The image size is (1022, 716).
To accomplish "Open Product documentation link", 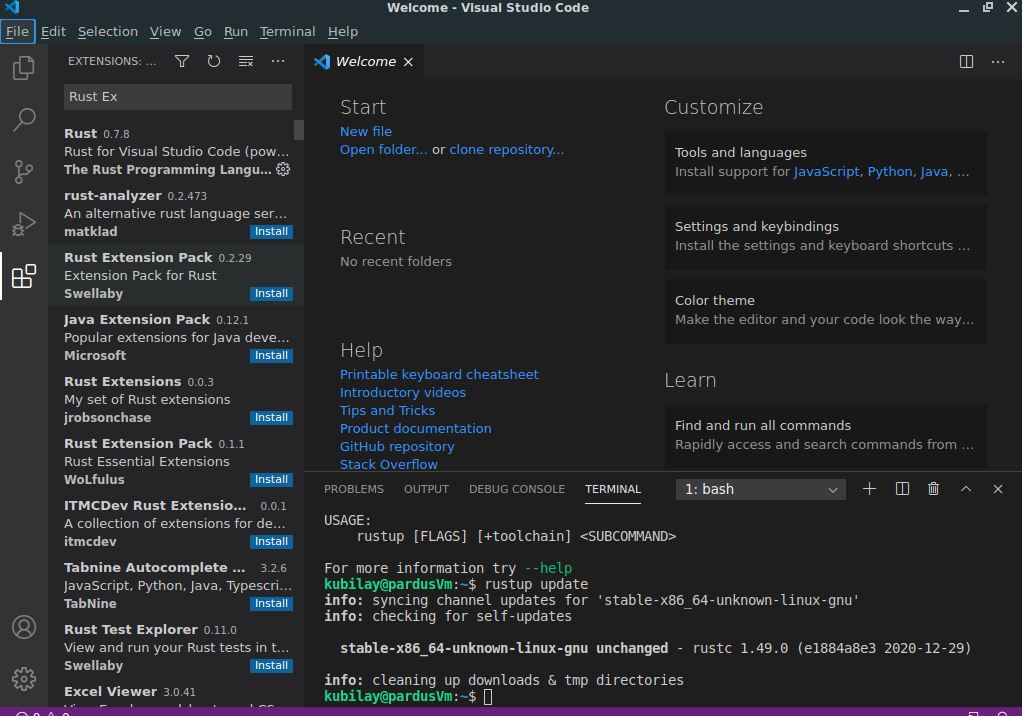I will tap(415, 429).
